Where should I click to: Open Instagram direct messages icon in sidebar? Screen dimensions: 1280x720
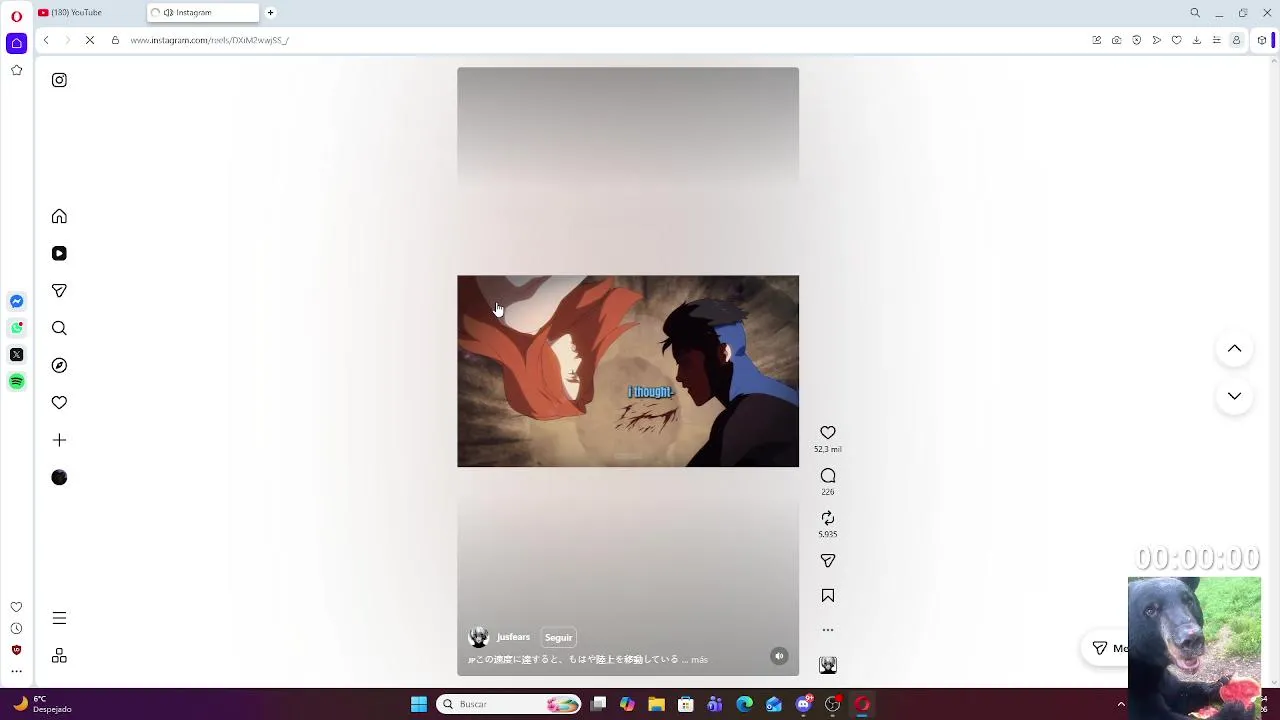(59, 291)
